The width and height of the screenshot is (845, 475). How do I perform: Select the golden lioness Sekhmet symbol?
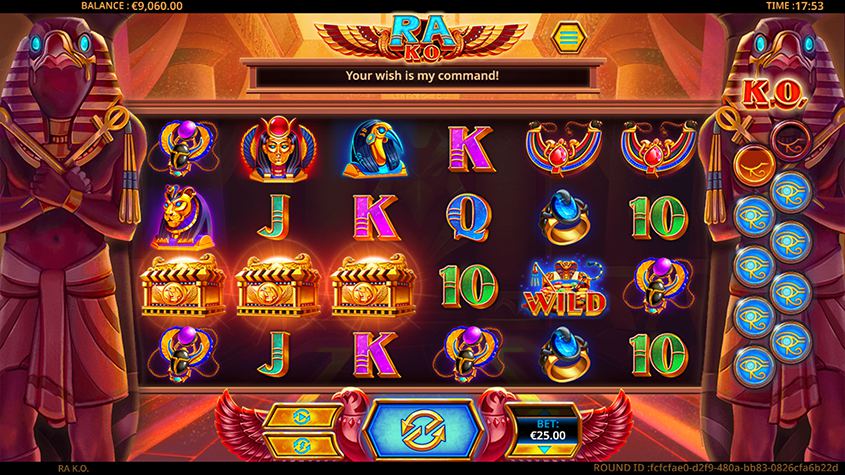tap(182, 217)
